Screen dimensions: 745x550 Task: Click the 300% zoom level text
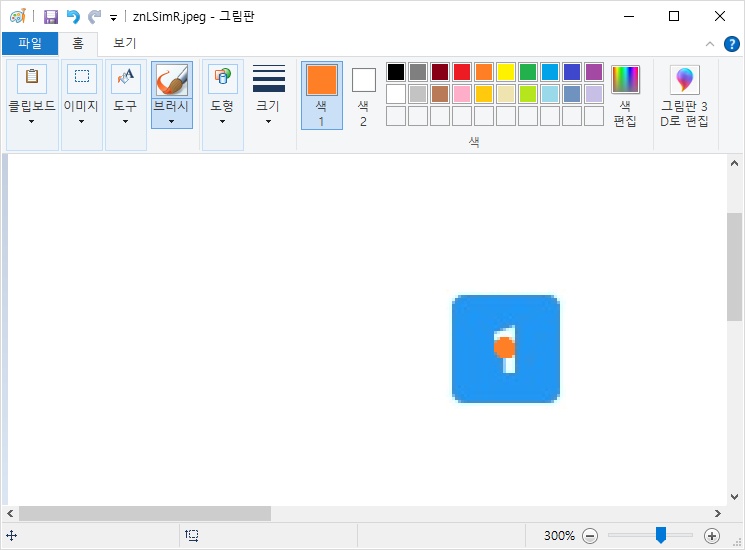tap(559, 536)
